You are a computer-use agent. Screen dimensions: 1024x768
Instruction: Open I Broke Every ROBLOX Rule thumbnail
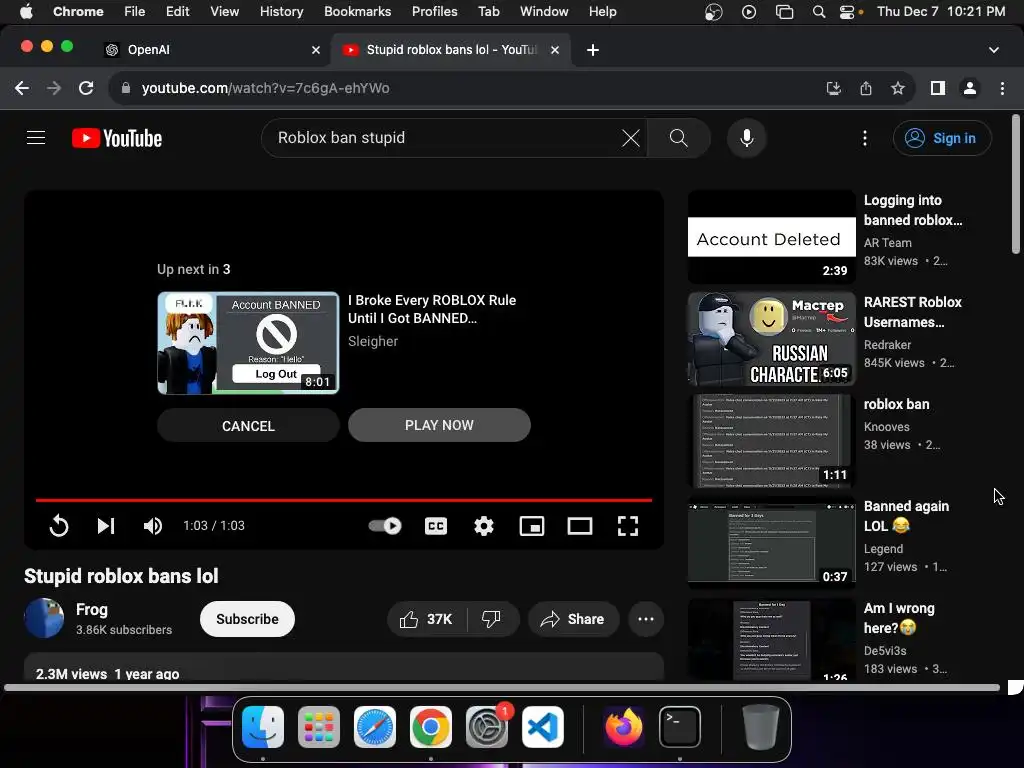pyautogui.click(x=248, y=343)
